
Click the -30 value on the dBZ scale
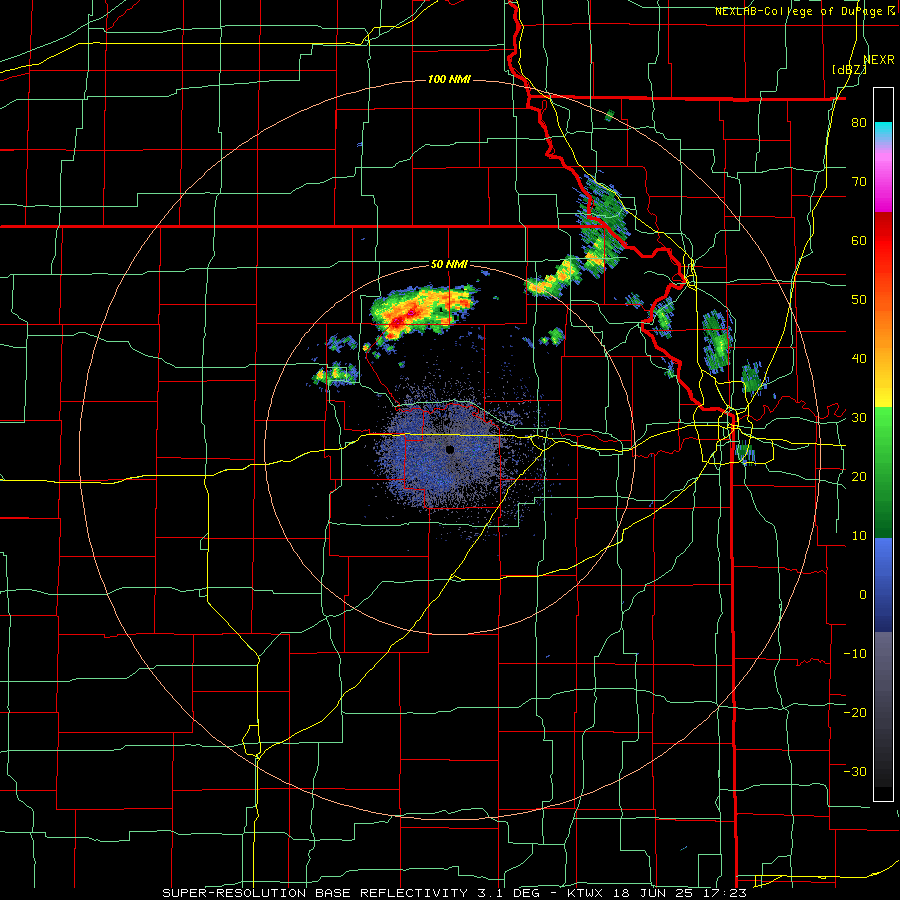point(855,771)
